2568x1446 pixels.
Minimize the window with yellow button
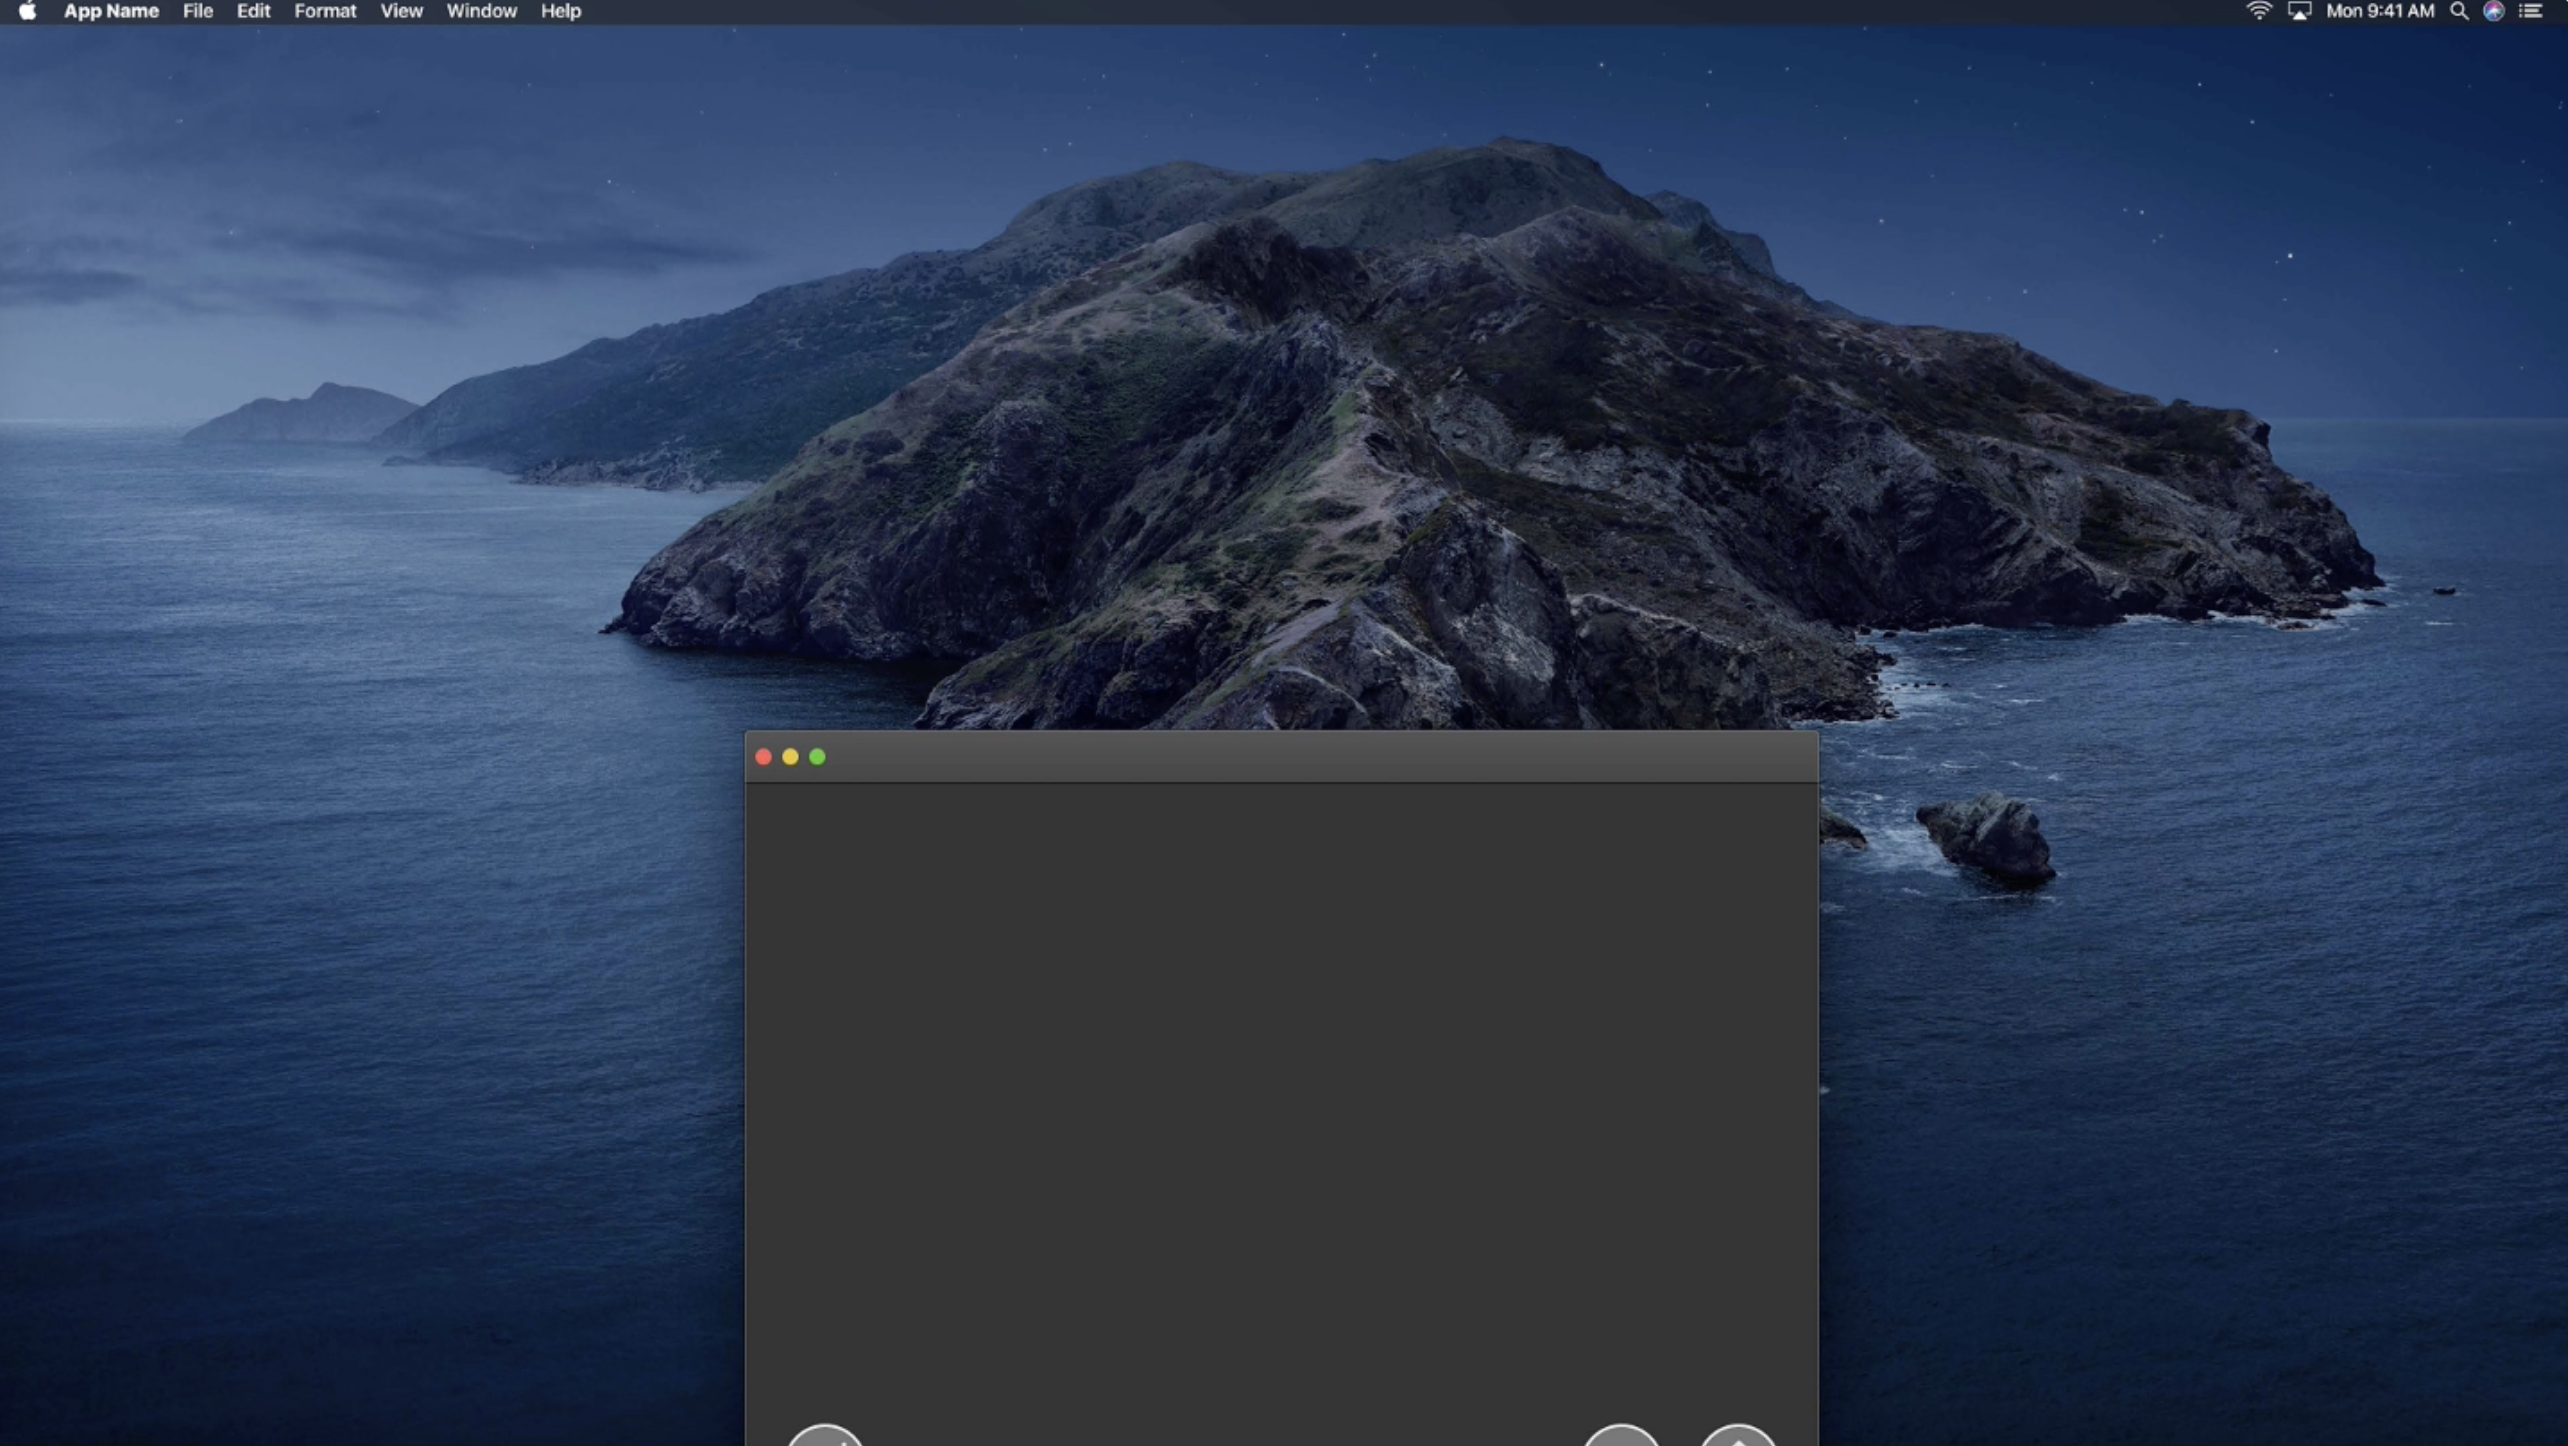pos(790,757)
